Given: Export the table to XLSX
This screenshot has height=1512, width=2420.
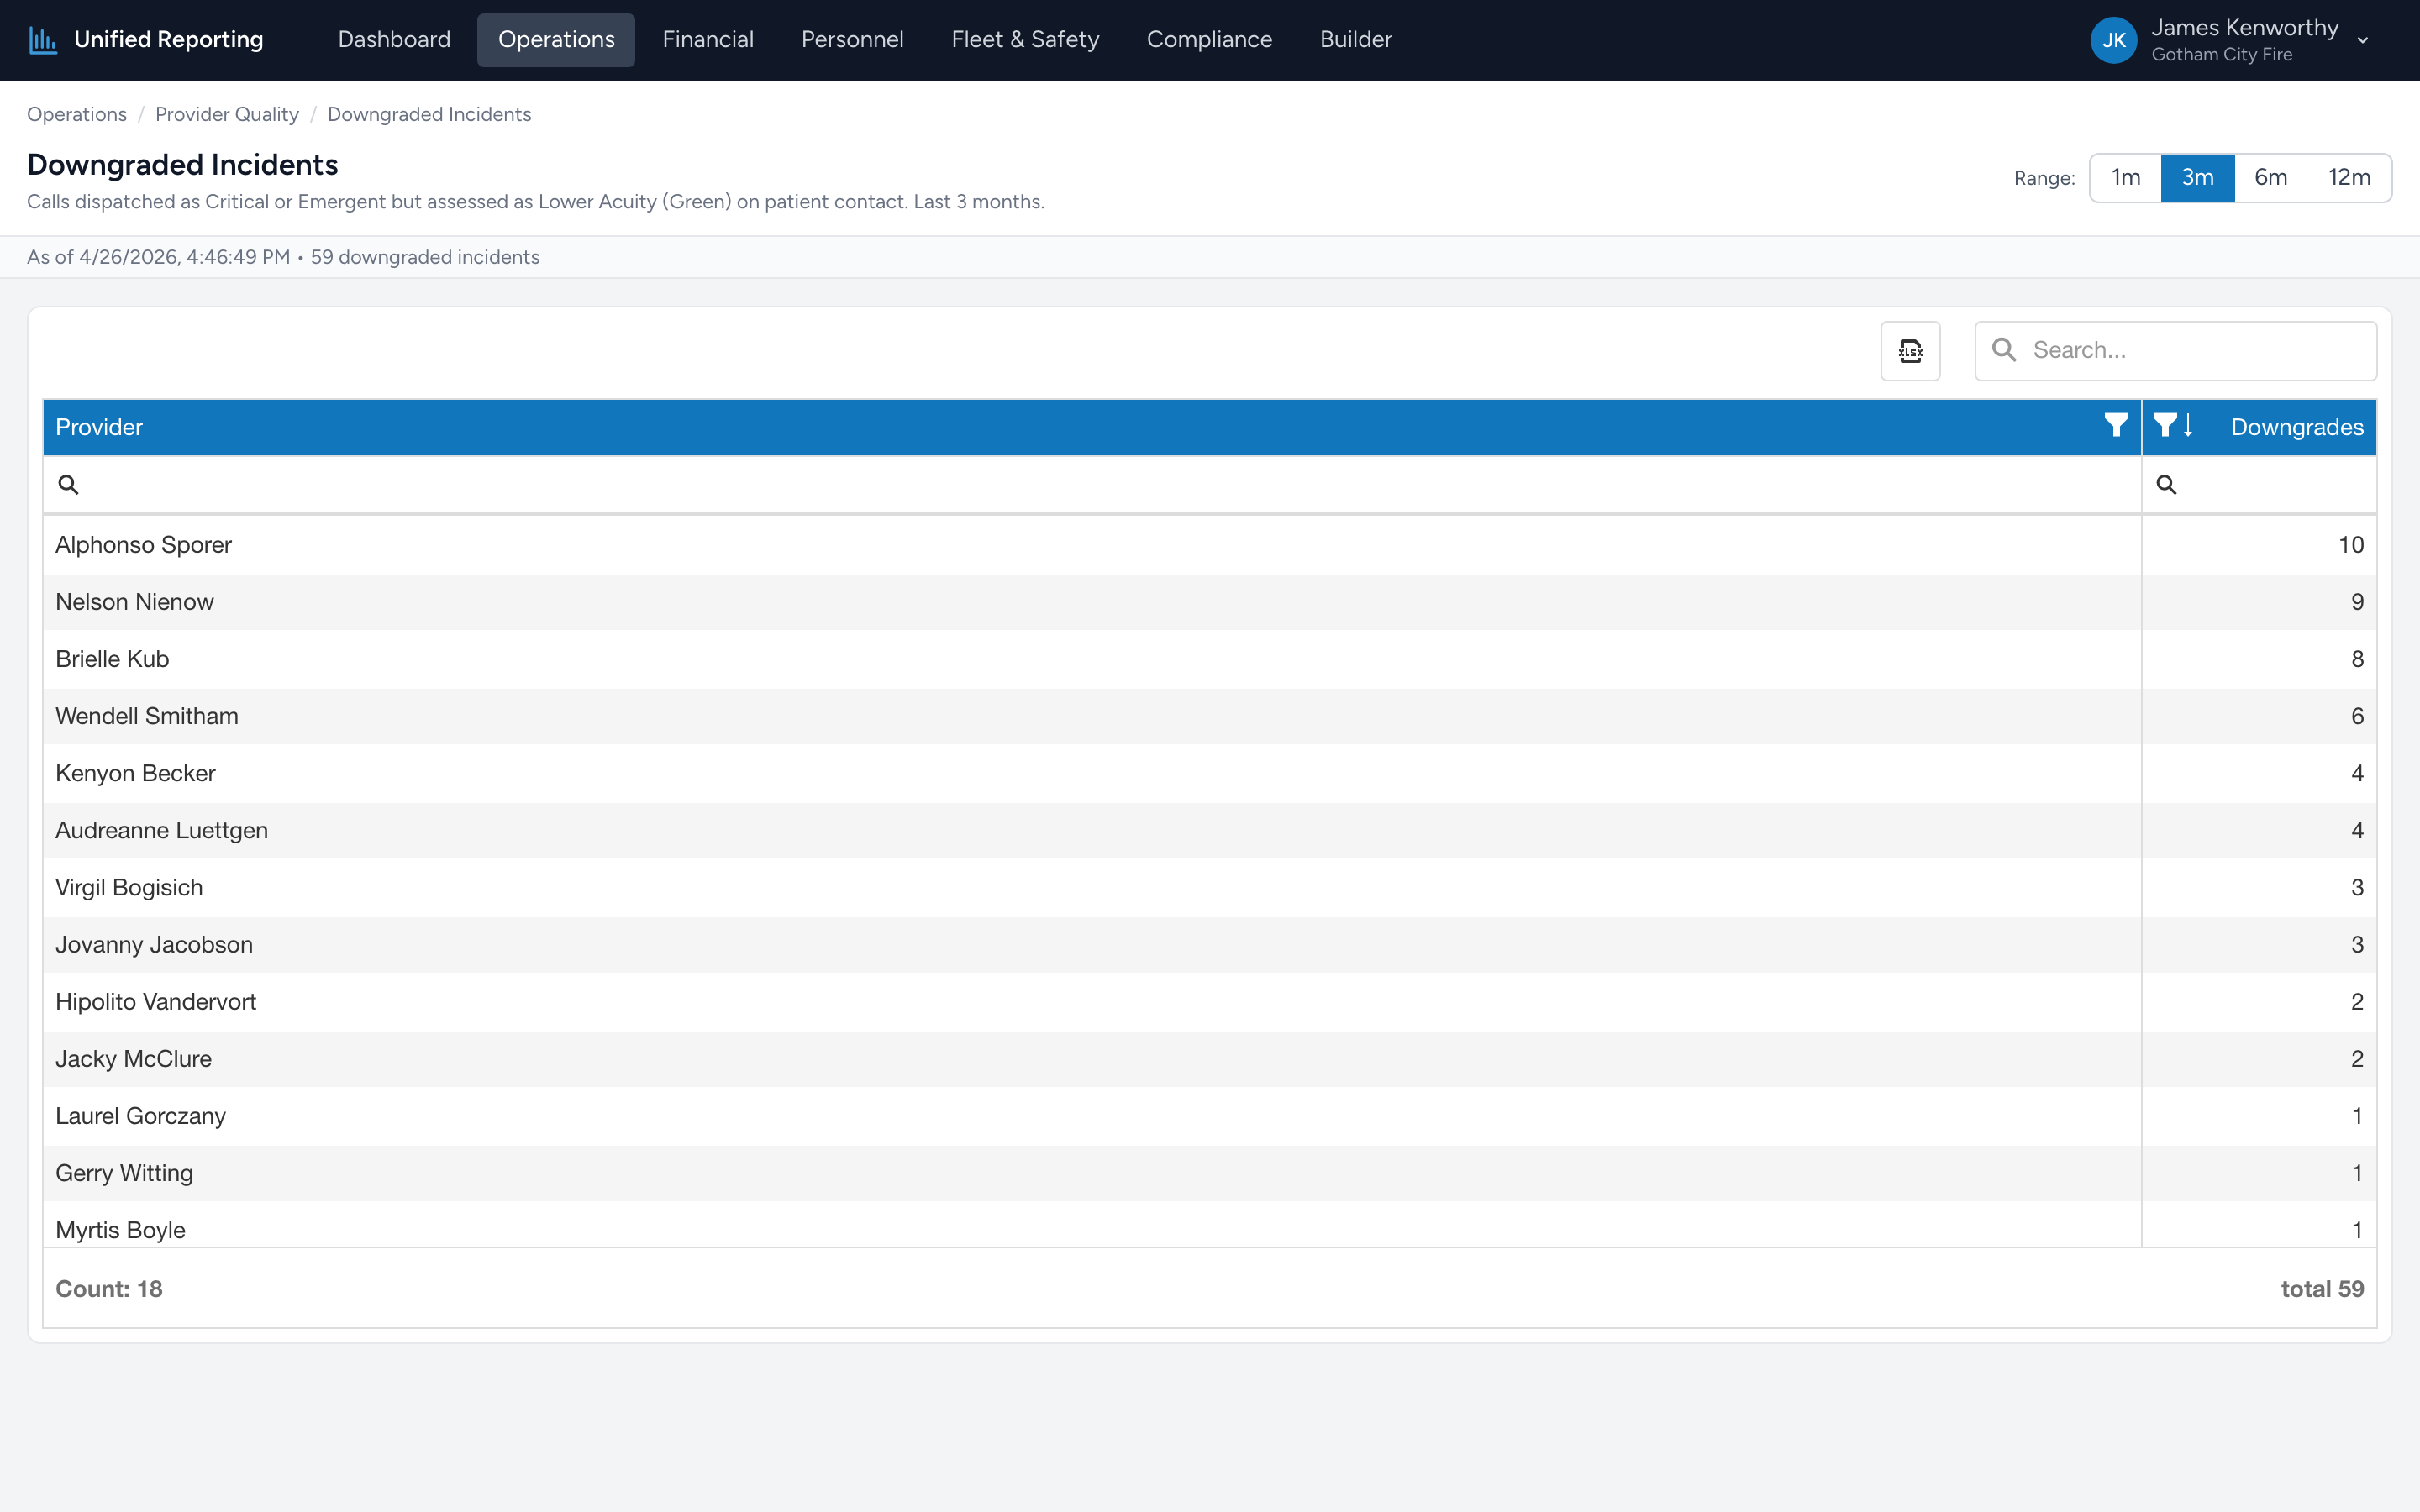Looking at the screenshot, I should pyautogui.click(x=1910, y=351).
